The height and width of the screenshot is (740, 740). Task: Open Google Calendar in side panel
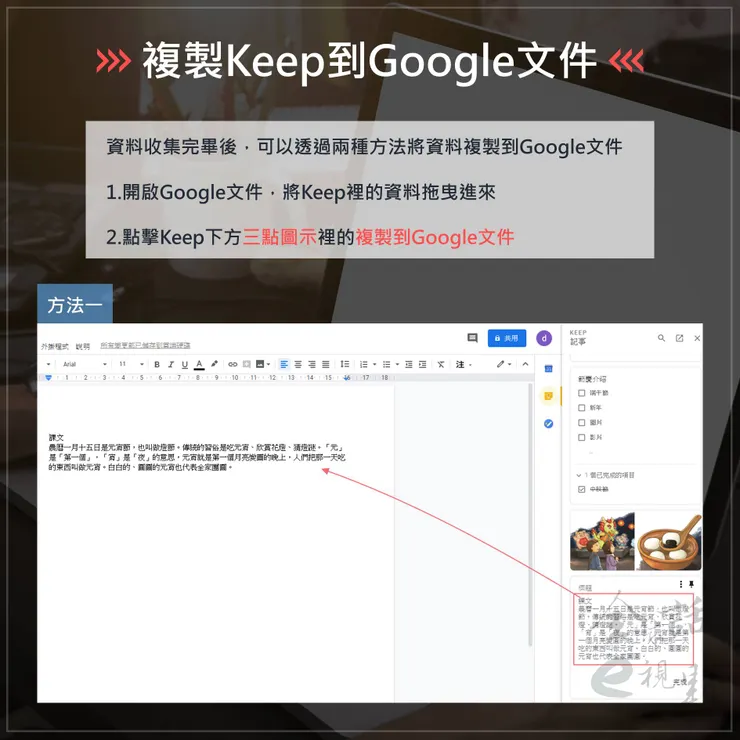pyautogui.click(x=548, y=369)
